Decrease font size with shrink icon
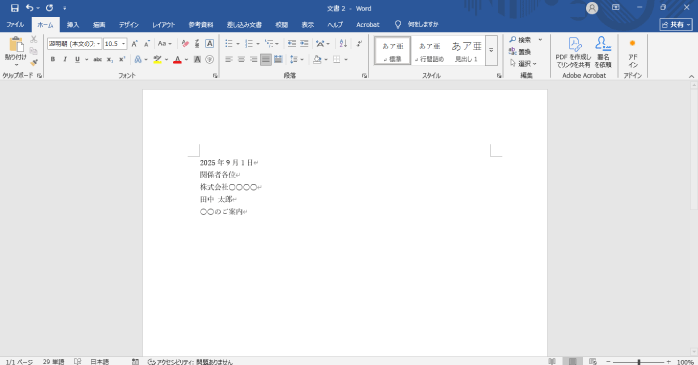Image resolution: width=698 pixels, height=365 pixels. (147, 44)
